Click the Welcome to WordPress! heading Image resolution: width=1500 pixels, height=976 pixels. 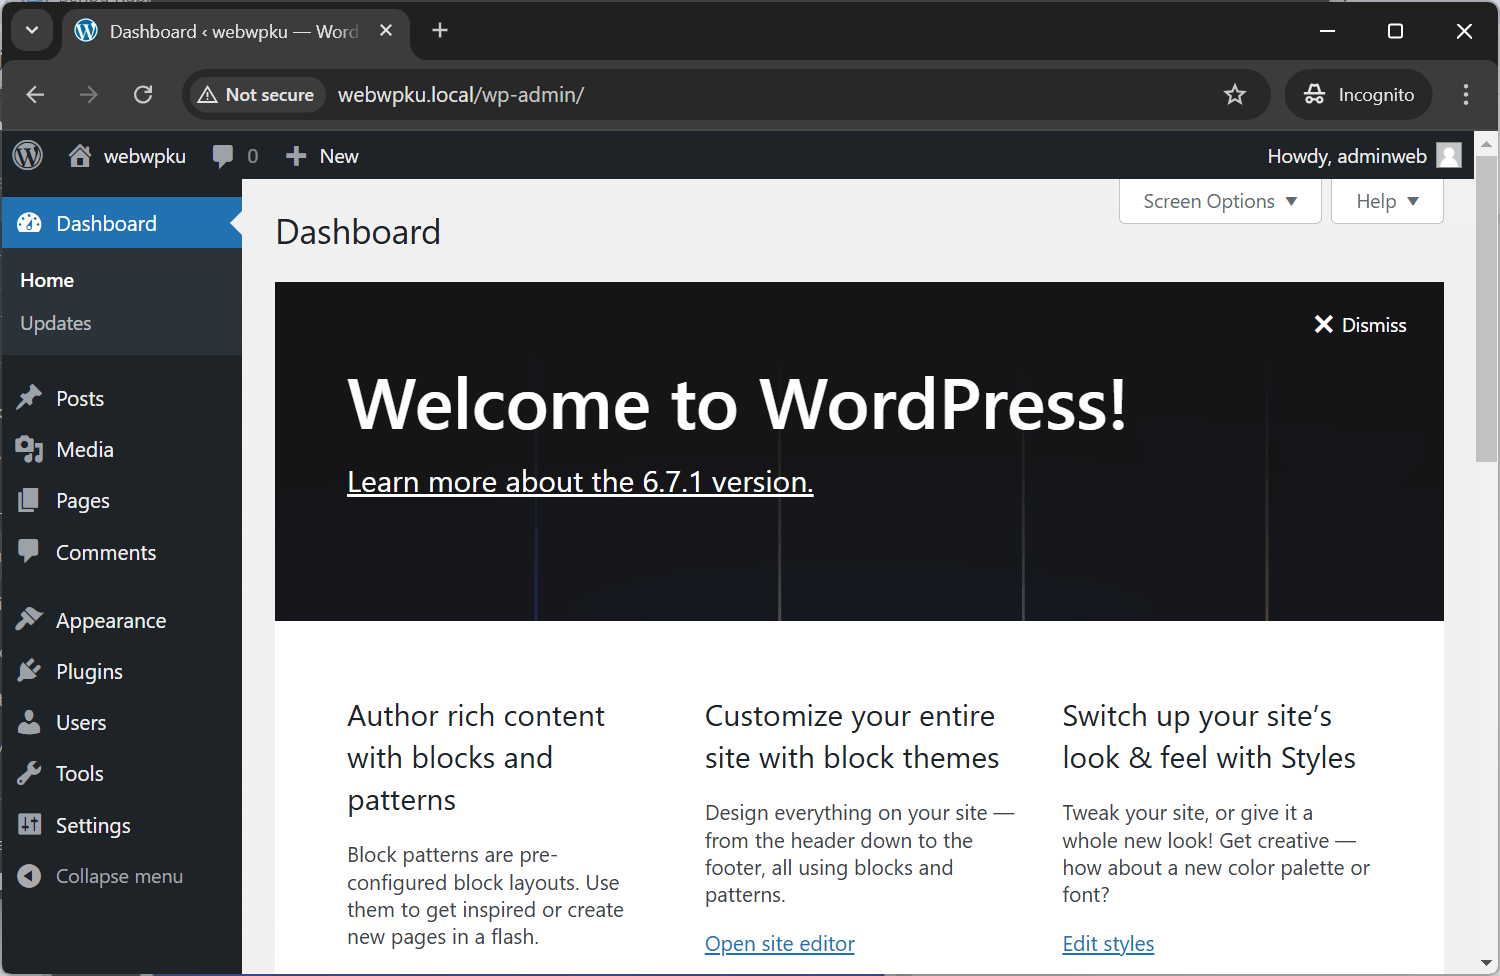(737, 405)
